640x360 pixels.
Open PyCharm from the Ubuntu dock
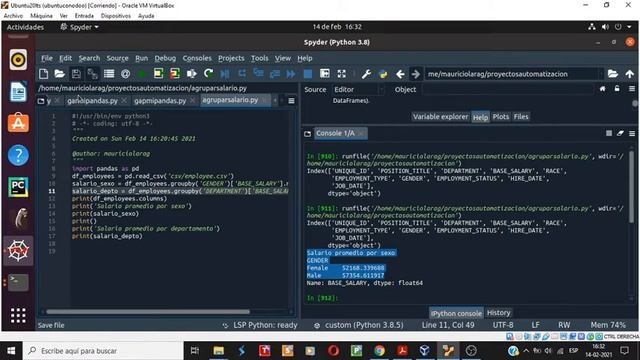pyautogui.click(x=18, y=187)
